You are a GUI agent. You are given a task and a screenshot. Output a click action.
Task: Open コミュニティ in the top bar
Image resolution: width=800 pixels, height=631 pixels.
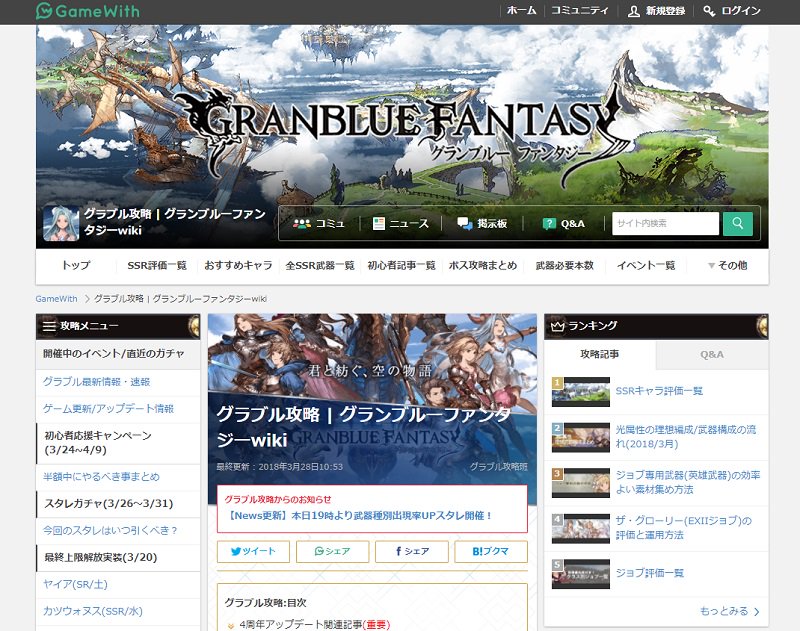click(x=580, y=10)
